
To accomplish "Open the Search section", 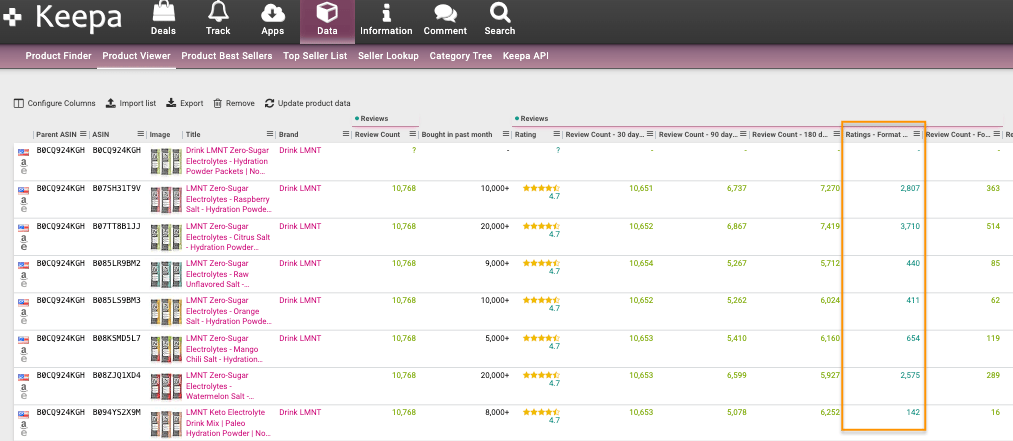I will click(x=499, y=18).
